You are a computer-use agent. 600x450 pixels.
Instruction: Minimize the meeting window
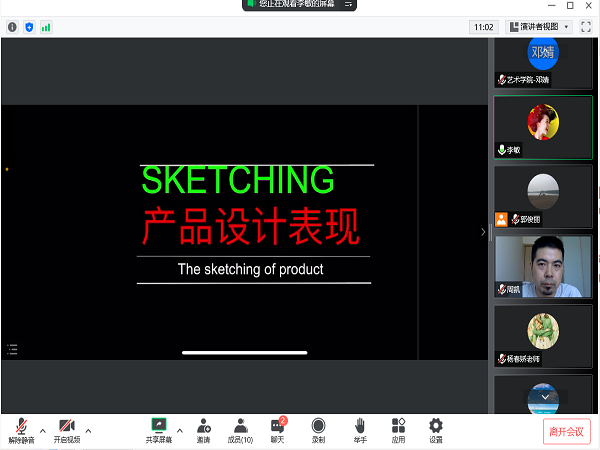551,5
